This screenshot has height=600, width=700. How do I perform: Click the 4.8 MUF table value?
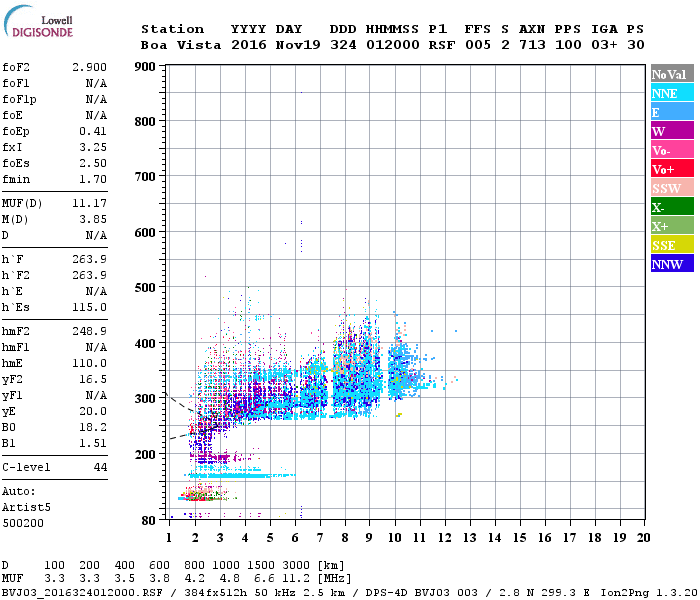[x=229, y=579]
